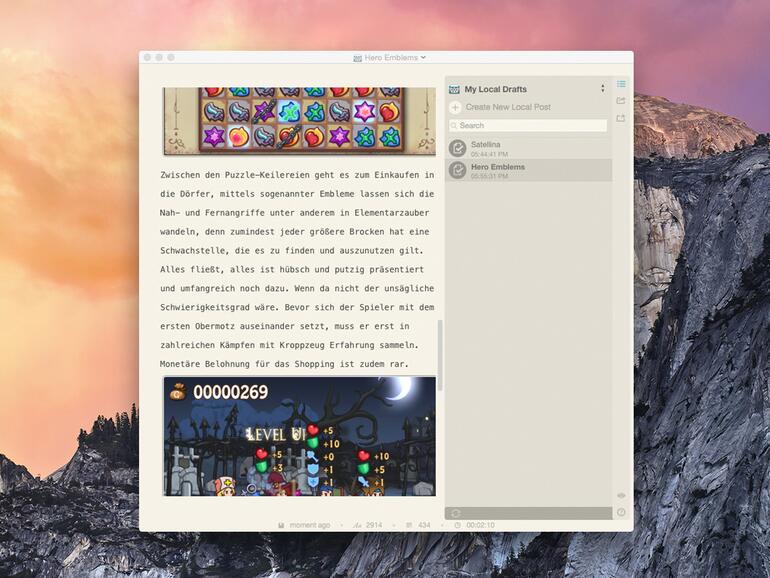
Task: Click the character count icon
Action: point(357,525)
